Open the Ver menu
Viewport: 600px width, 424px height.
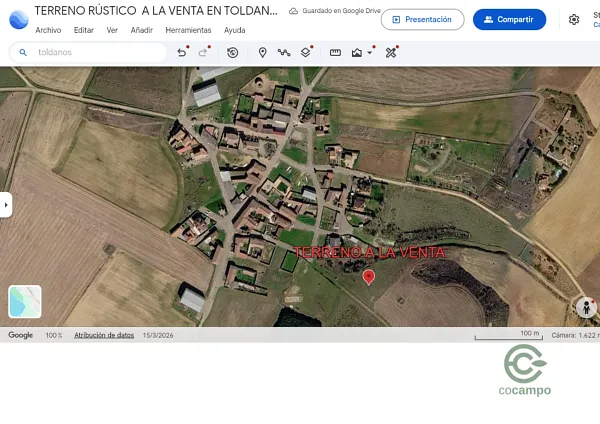click(x=112, y=30)
